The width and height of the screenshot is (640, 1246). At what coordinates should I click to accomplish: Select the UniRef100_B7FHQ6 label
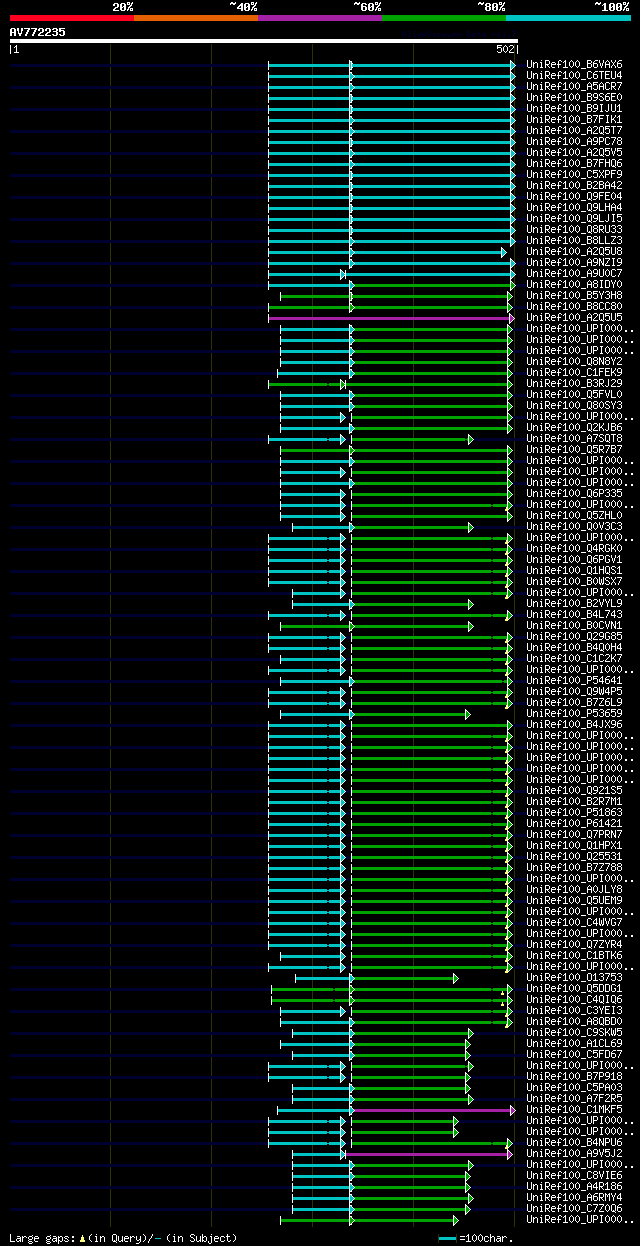click(x=574, y=163)
